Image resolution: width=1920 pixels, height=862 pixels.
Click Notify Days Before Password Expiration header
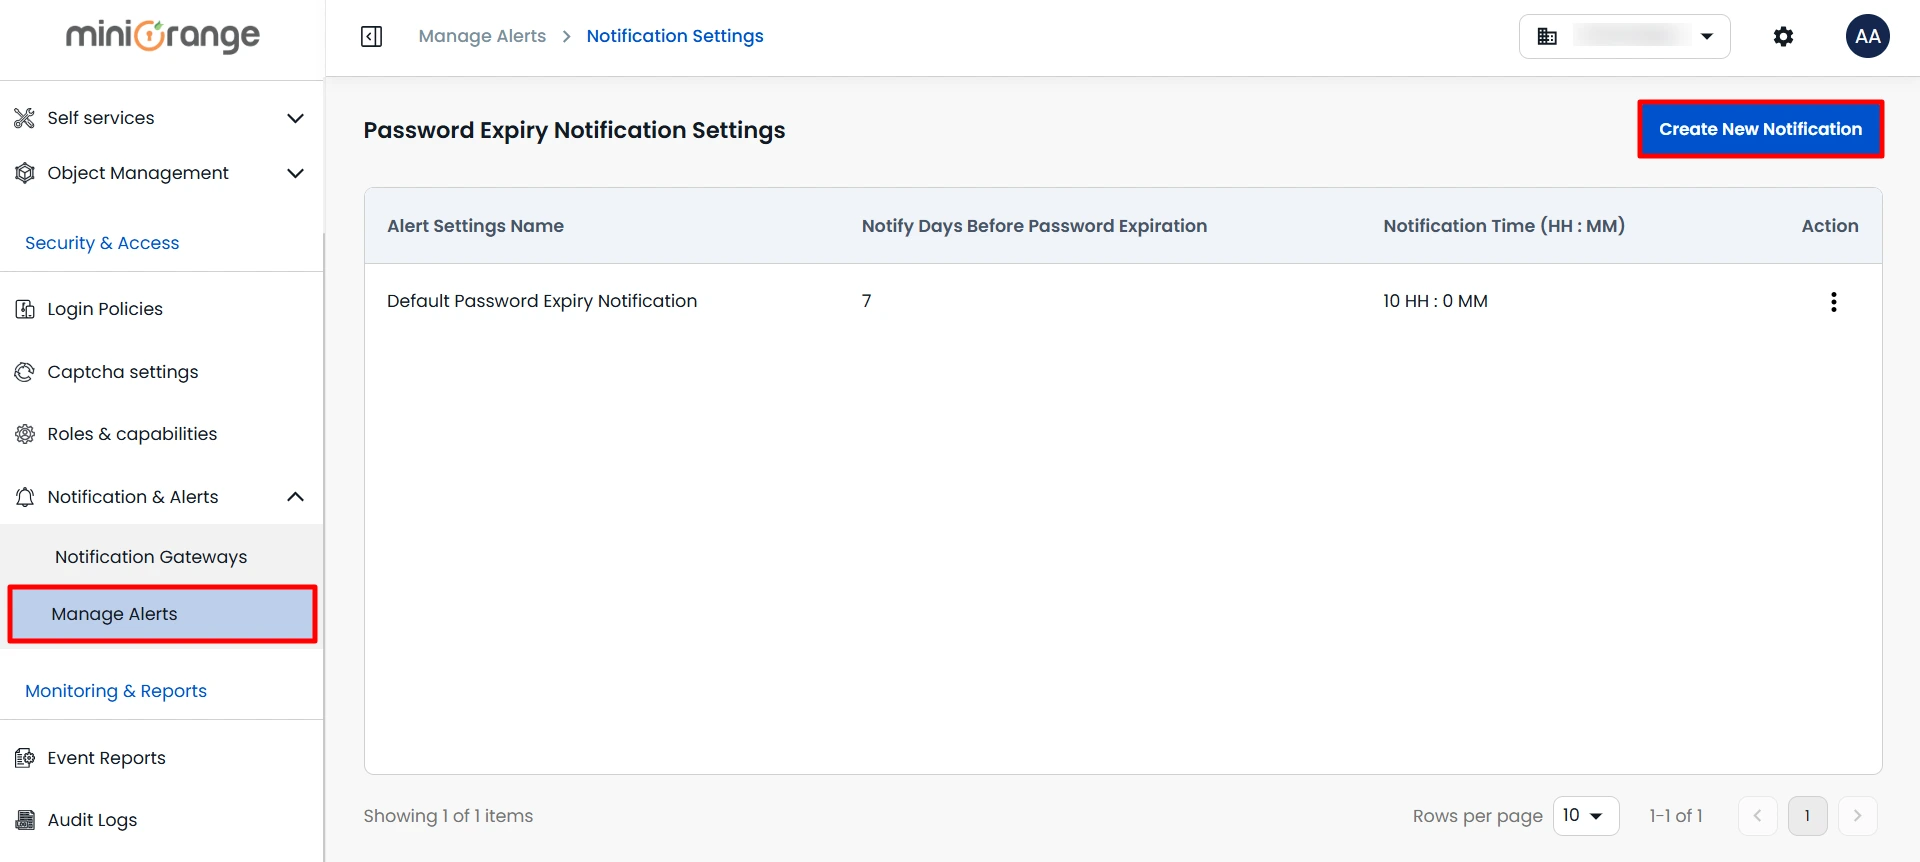click(1034, 226)
